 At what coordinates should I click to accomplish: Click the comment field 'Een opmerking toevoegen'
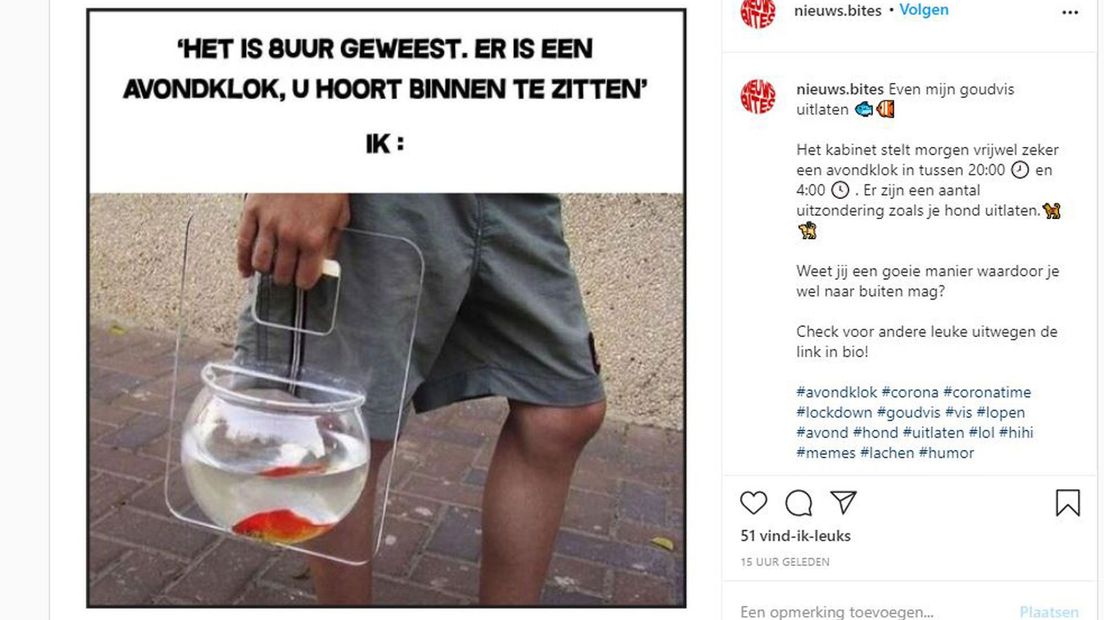[873, 612]
